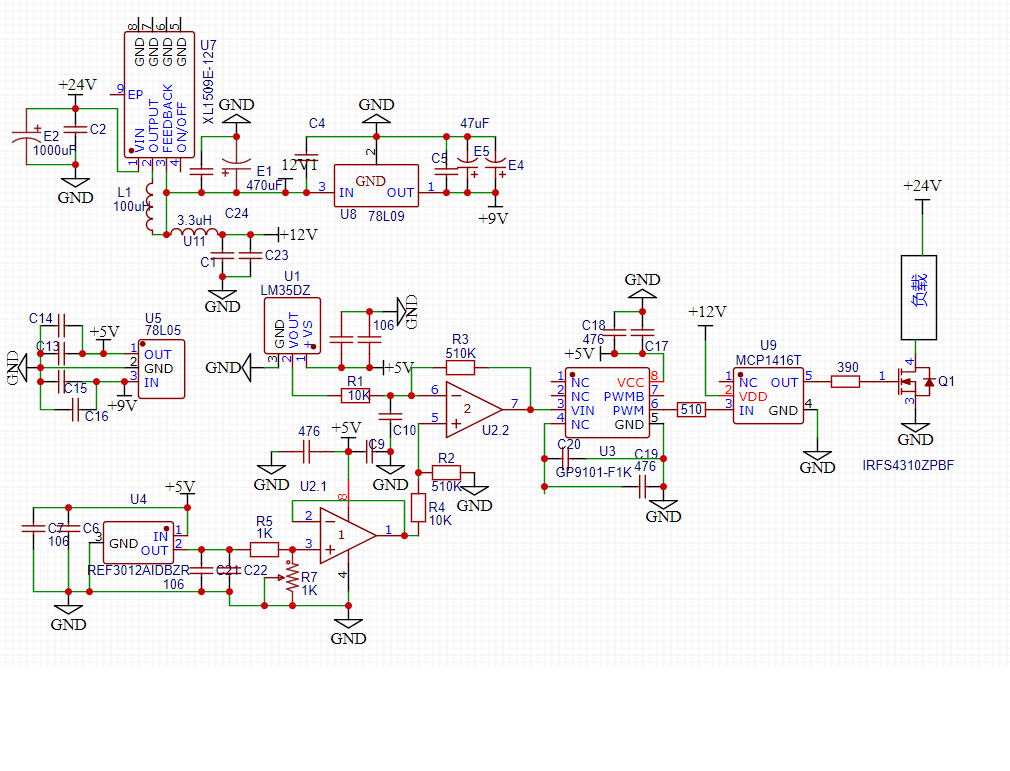Select the U9 MCP1416T driver chip

coord(767,396)
